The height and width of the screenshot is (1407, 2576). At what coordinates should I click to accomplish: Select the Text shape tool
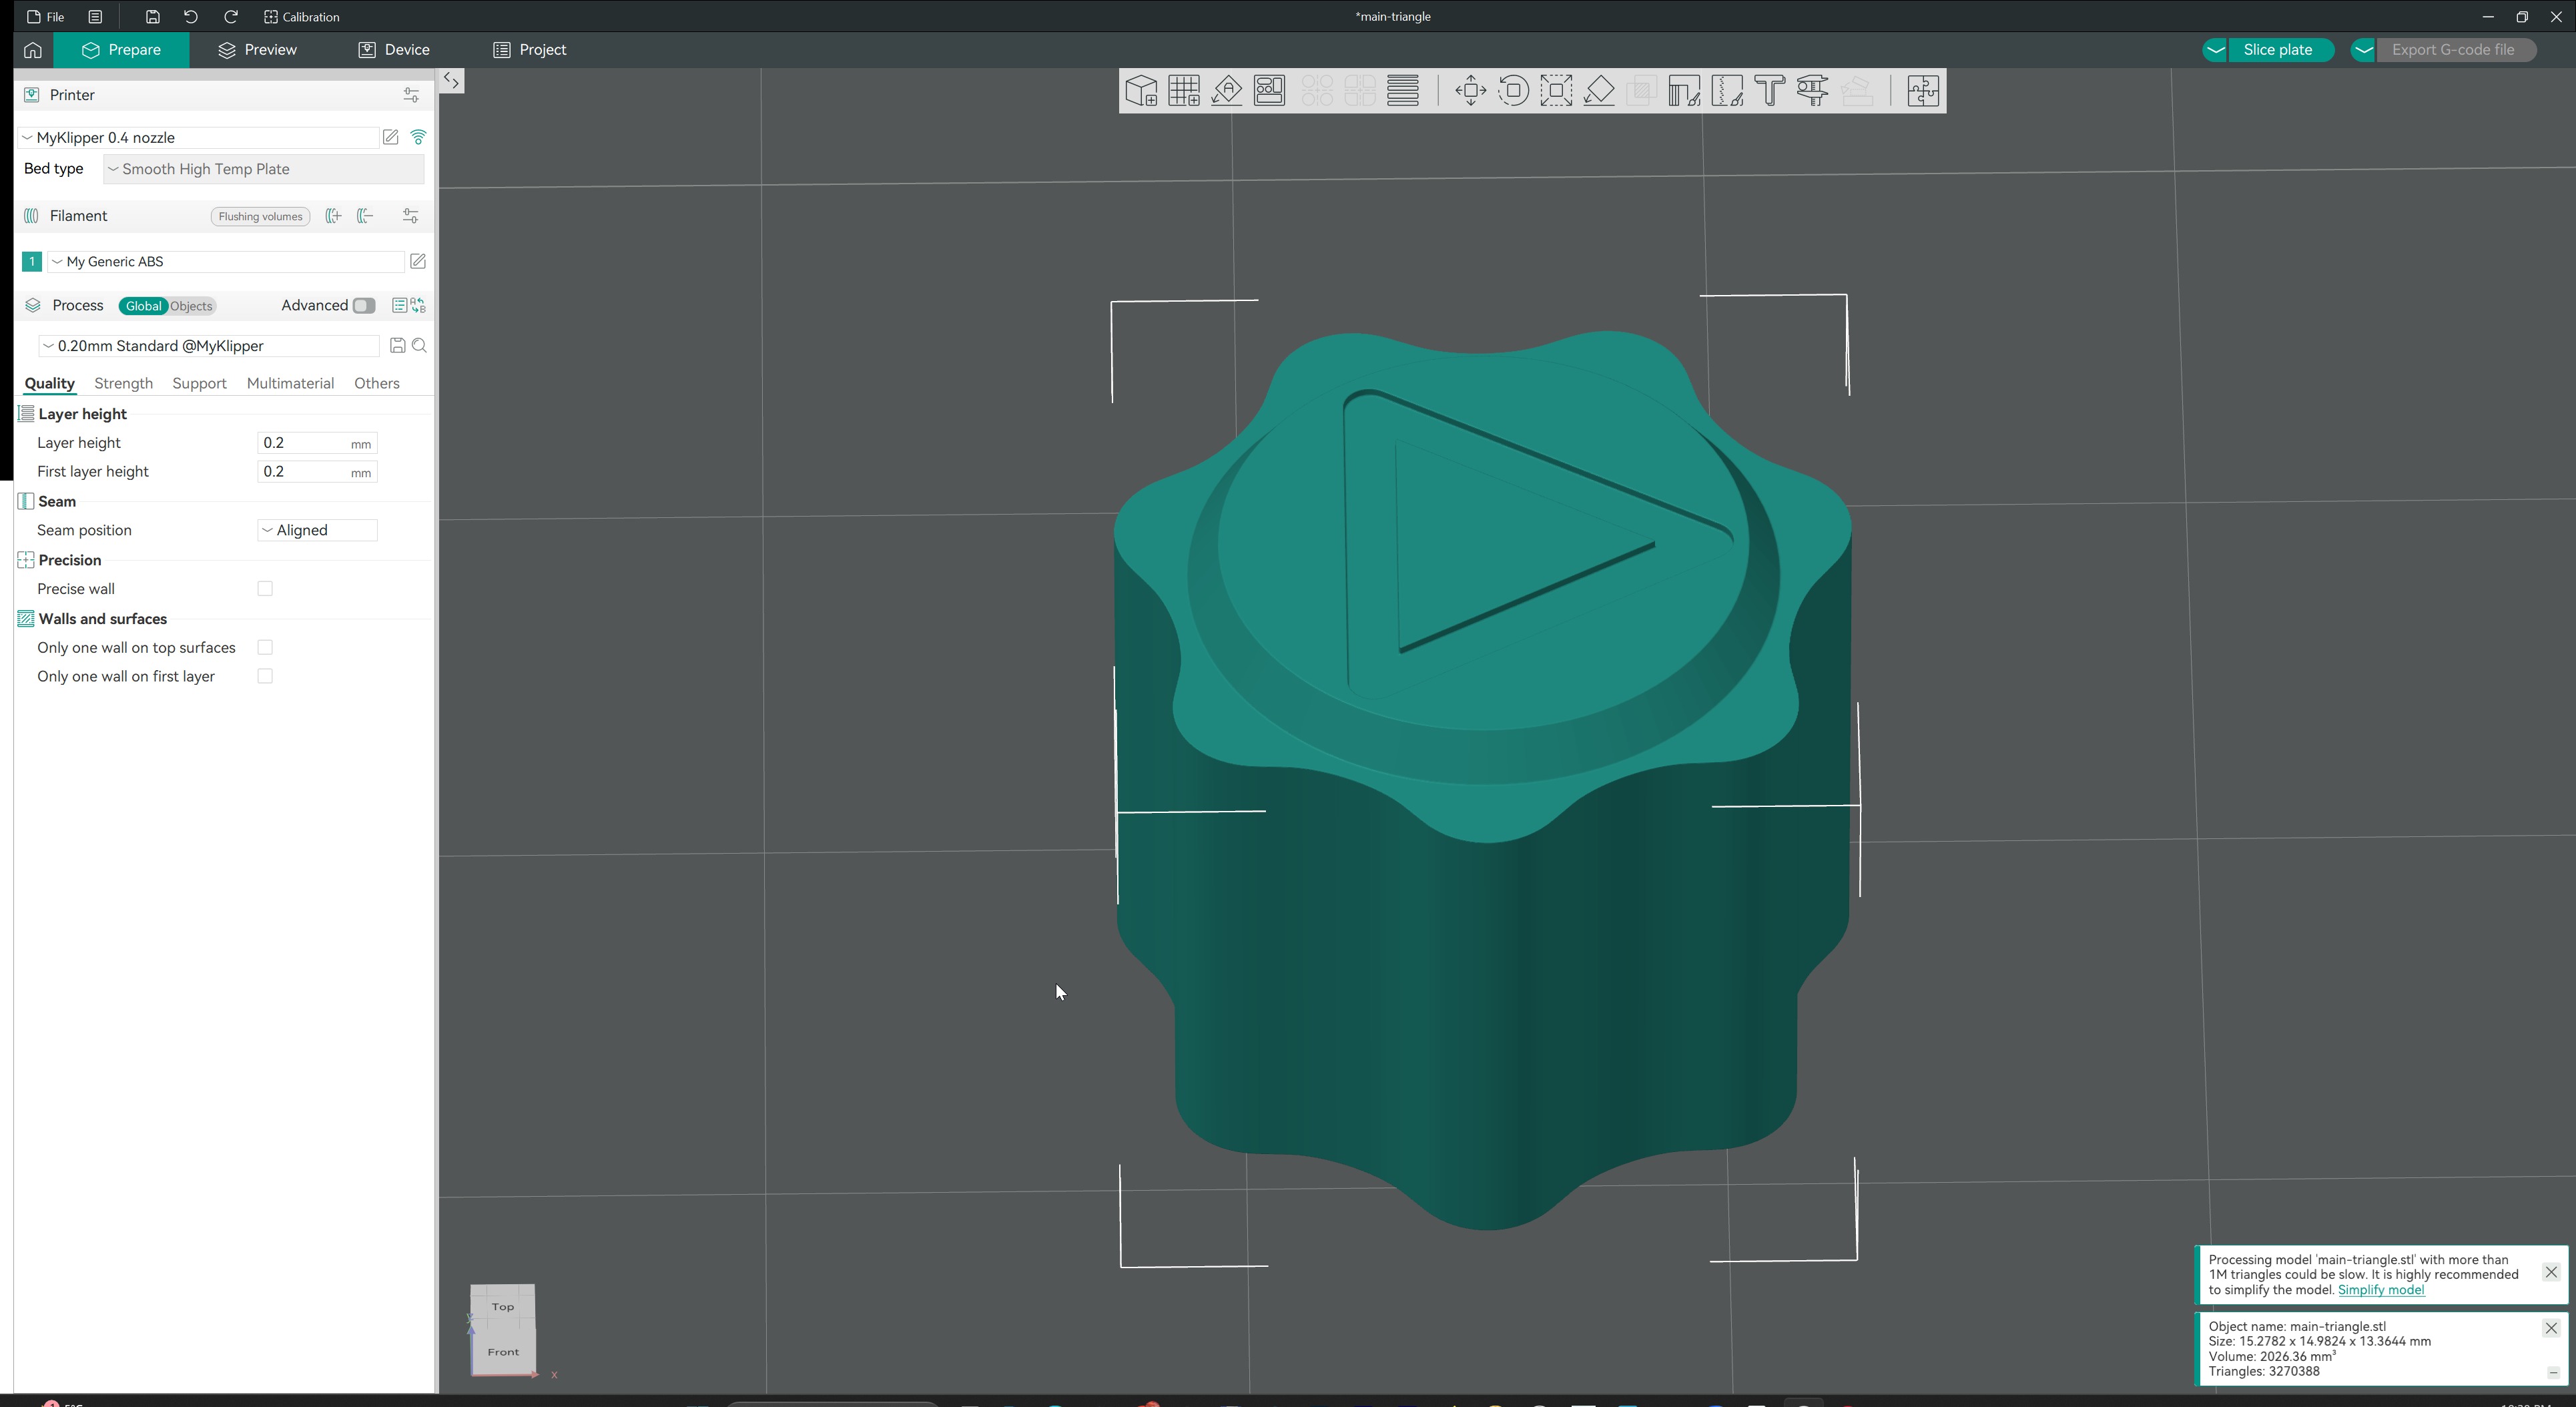pos(1770,91)
